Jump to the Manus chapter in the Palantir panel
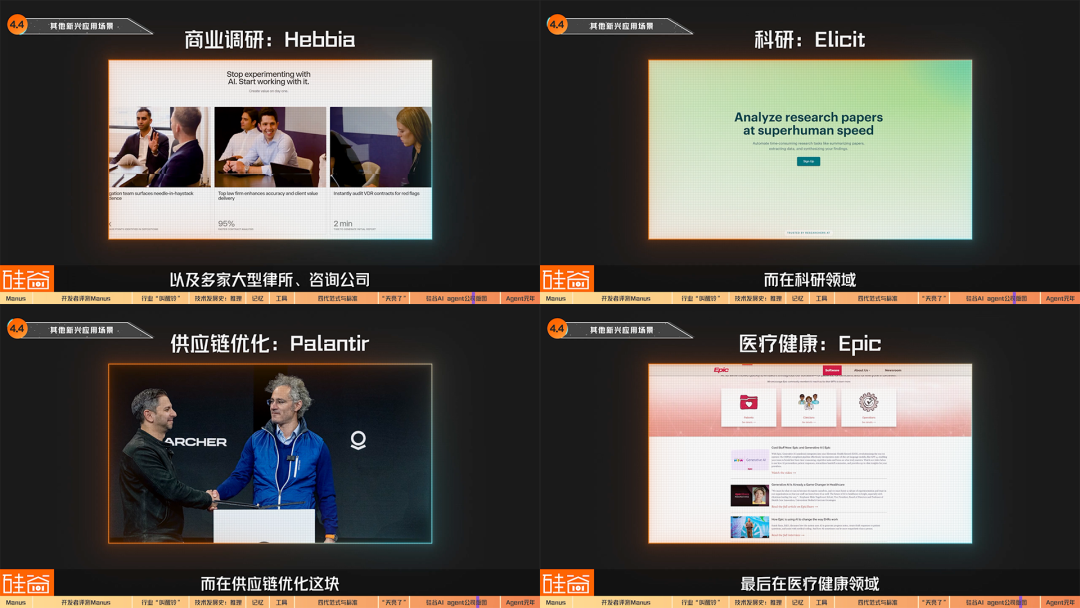1080x608 pixels. coord(15,602)
